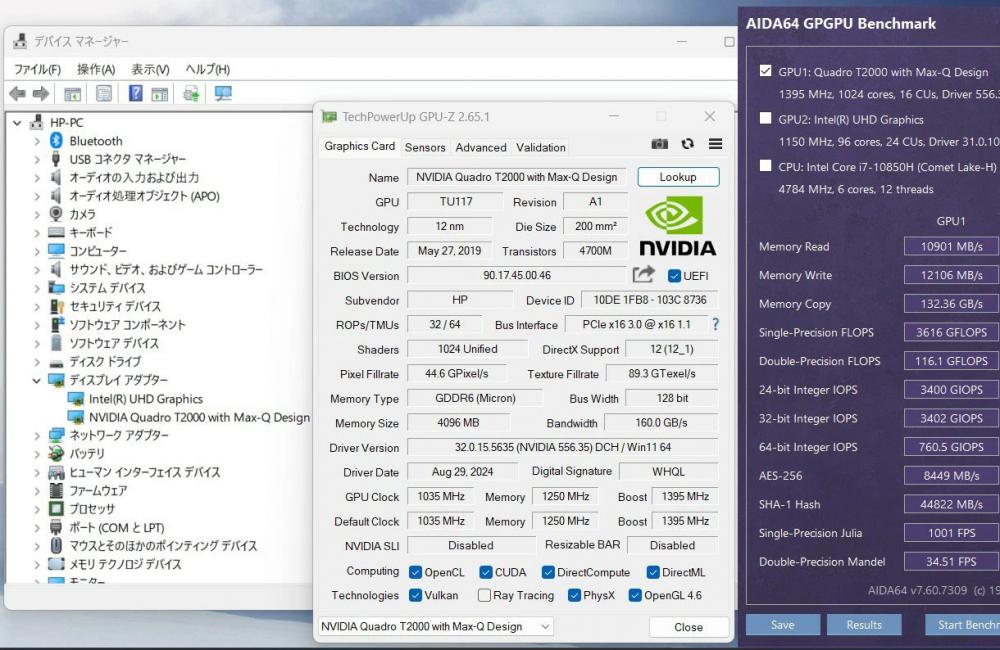This screenshot has height=650, width=1000.
Task: Uncheck GPU1 Quadro T2000 in AIDA64
Action: (x=765, y=71)
